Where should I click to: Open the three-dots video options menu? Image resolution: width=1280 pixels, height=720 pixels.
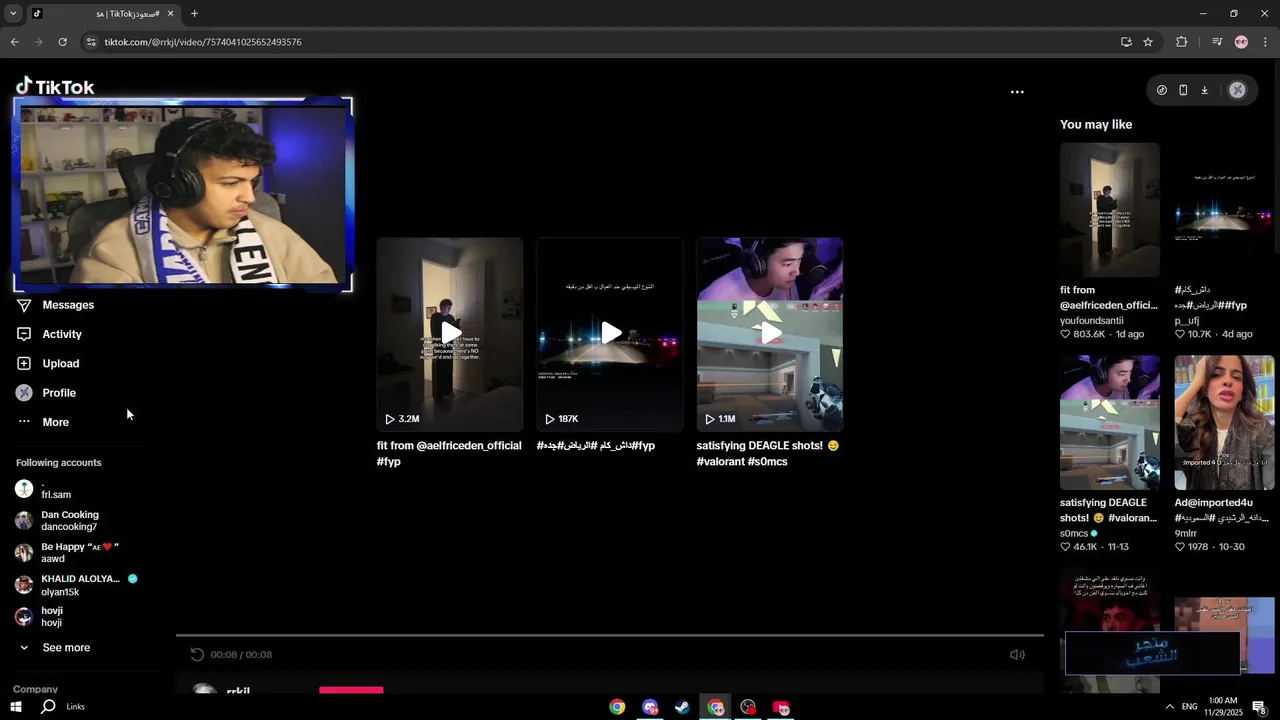tap(1017, 92)
